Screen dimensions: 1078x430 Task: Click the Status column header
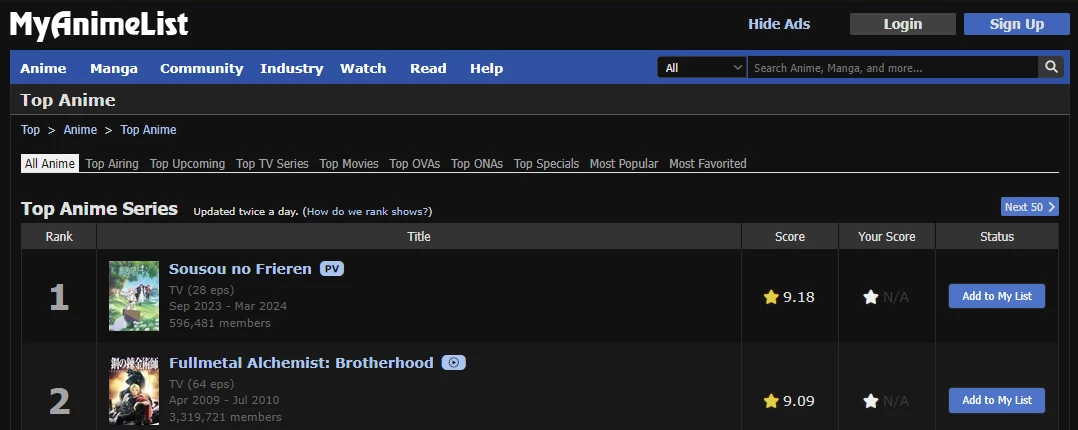coord(997,236)
